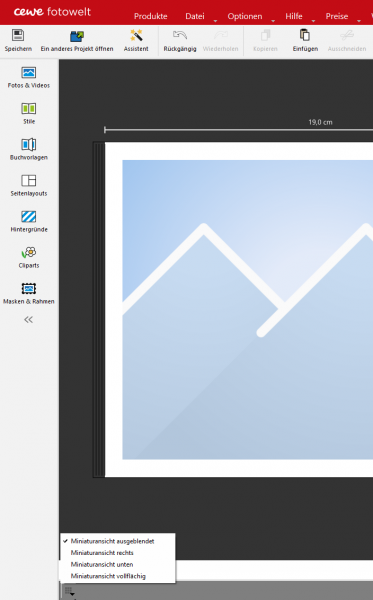This screenshot has width=373, height=600.
Task: Select Miniaturansicht unten option
Action: click(x=117, y=564)
